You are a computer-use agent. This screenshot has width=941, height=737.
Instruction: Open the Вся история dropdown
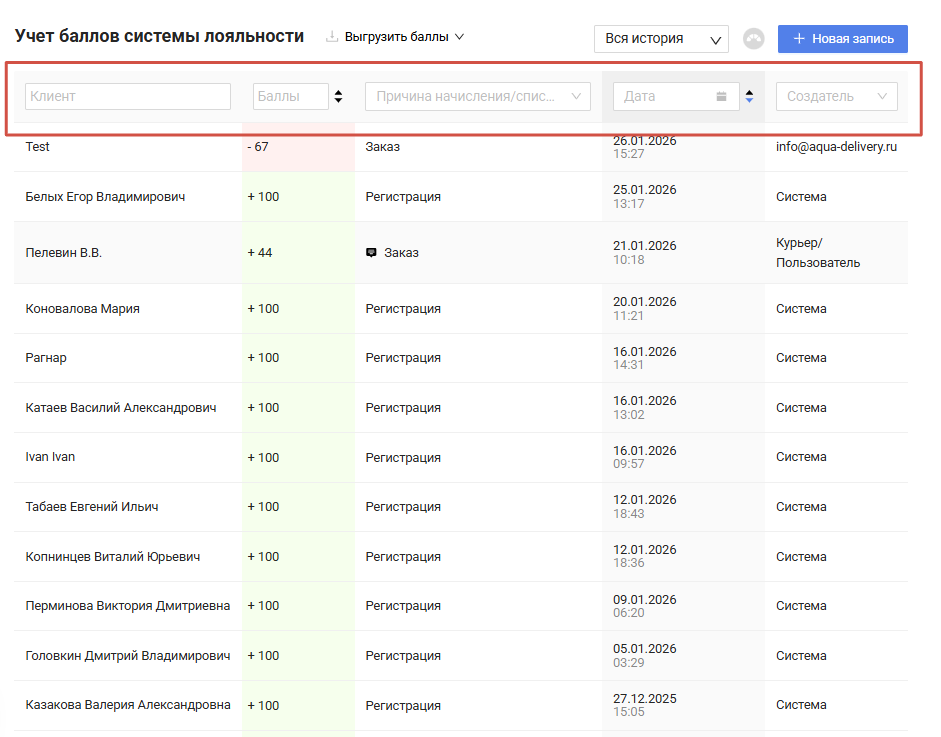point(661,39)
